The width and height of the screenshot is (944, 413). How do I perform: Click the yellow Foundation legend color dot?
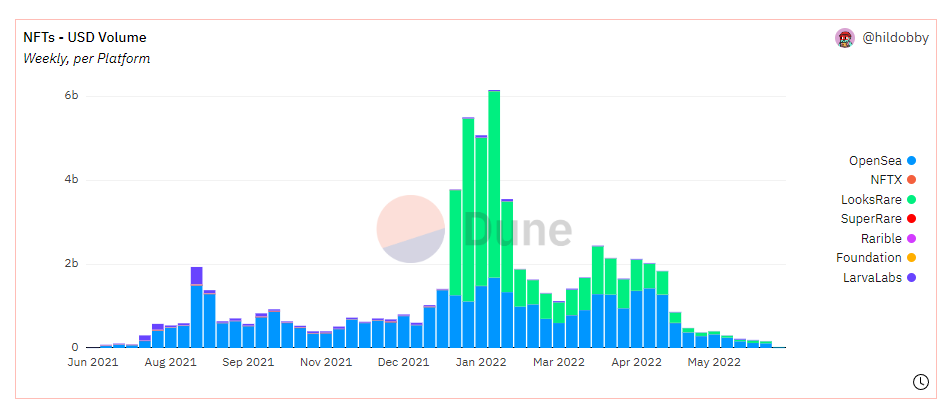(911, 258)
